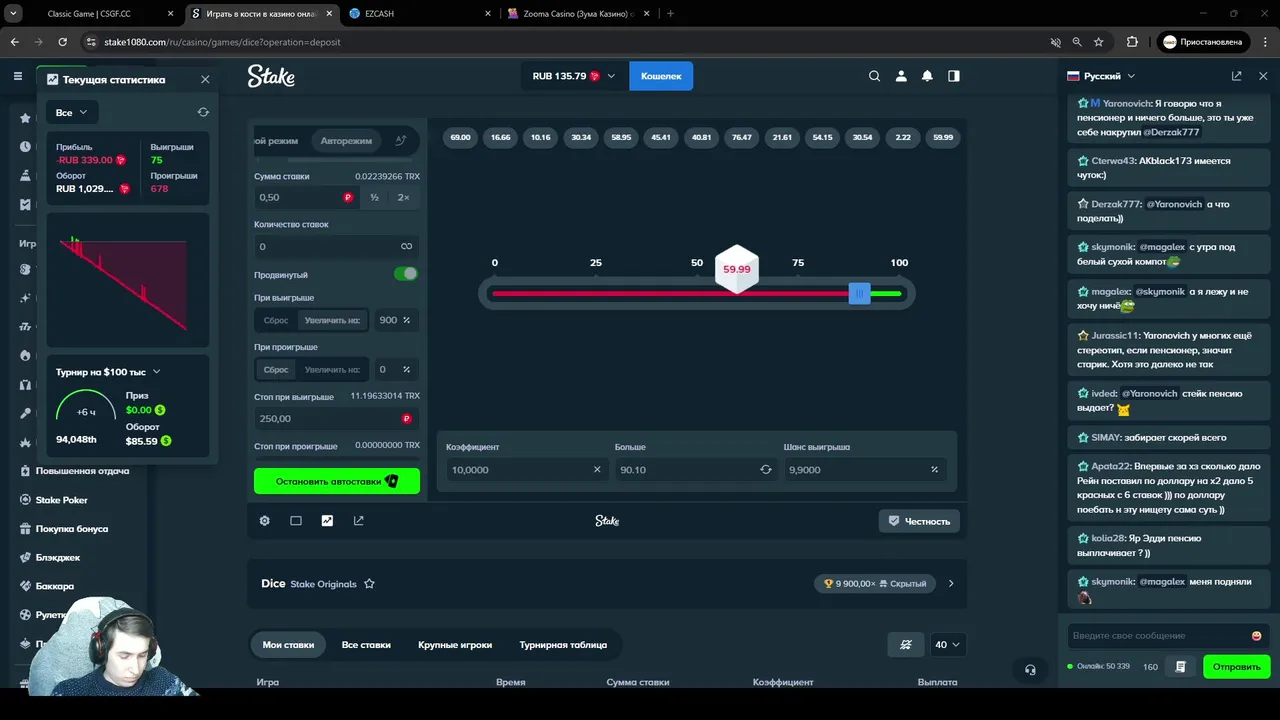Expand the Турнир на $100 тыс selector
The image size is (1280, 720).
108,372
